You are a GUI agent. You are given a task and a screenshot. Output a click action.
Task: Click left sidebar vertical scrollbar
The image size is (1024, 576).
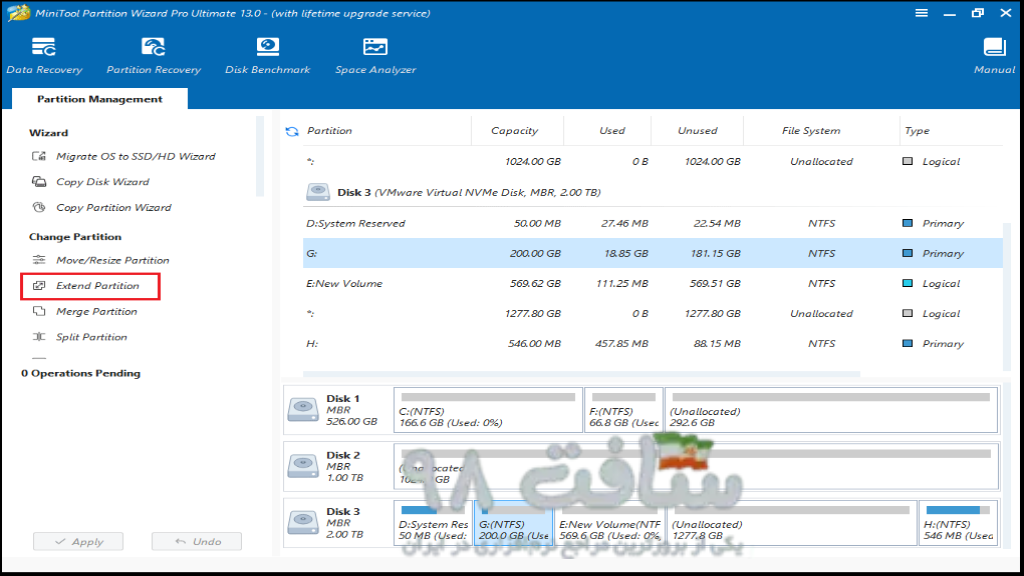tap(260, 157)
